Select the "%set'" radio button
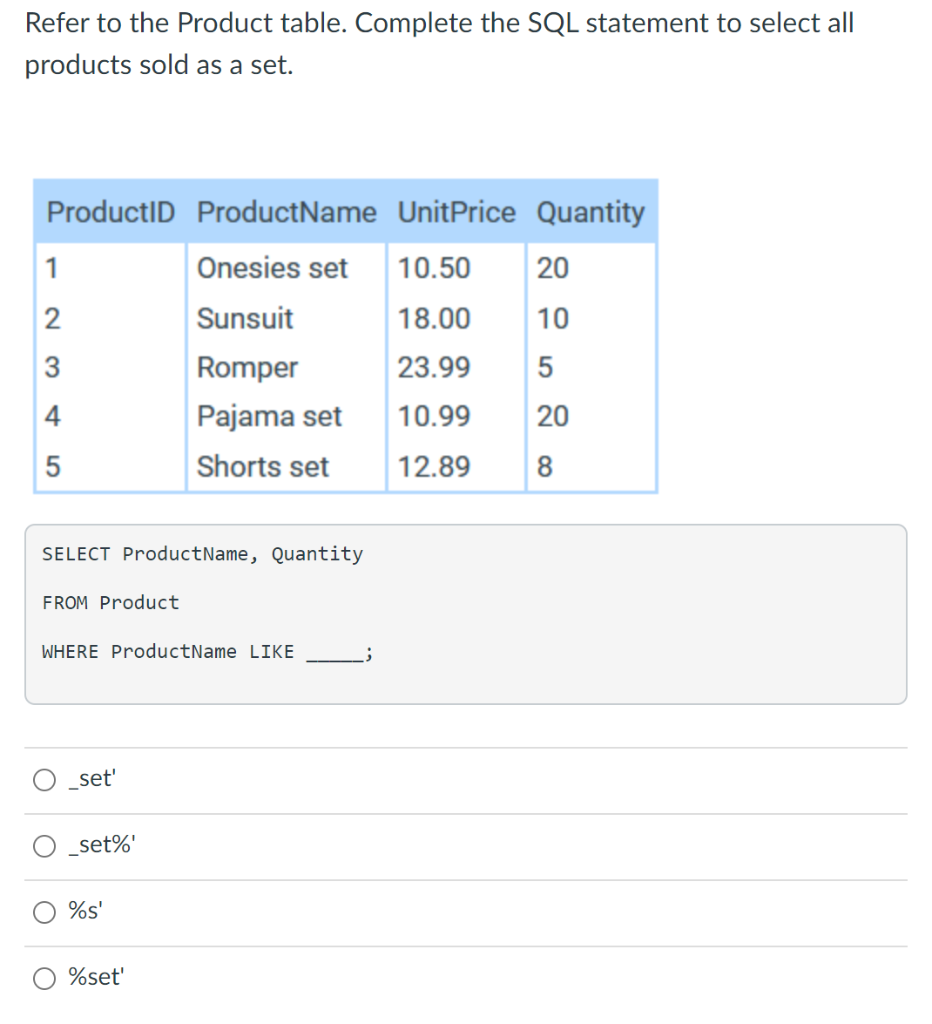Image resolution: width=932 pixels, height=1024 pixels. [x=47, y=979]
